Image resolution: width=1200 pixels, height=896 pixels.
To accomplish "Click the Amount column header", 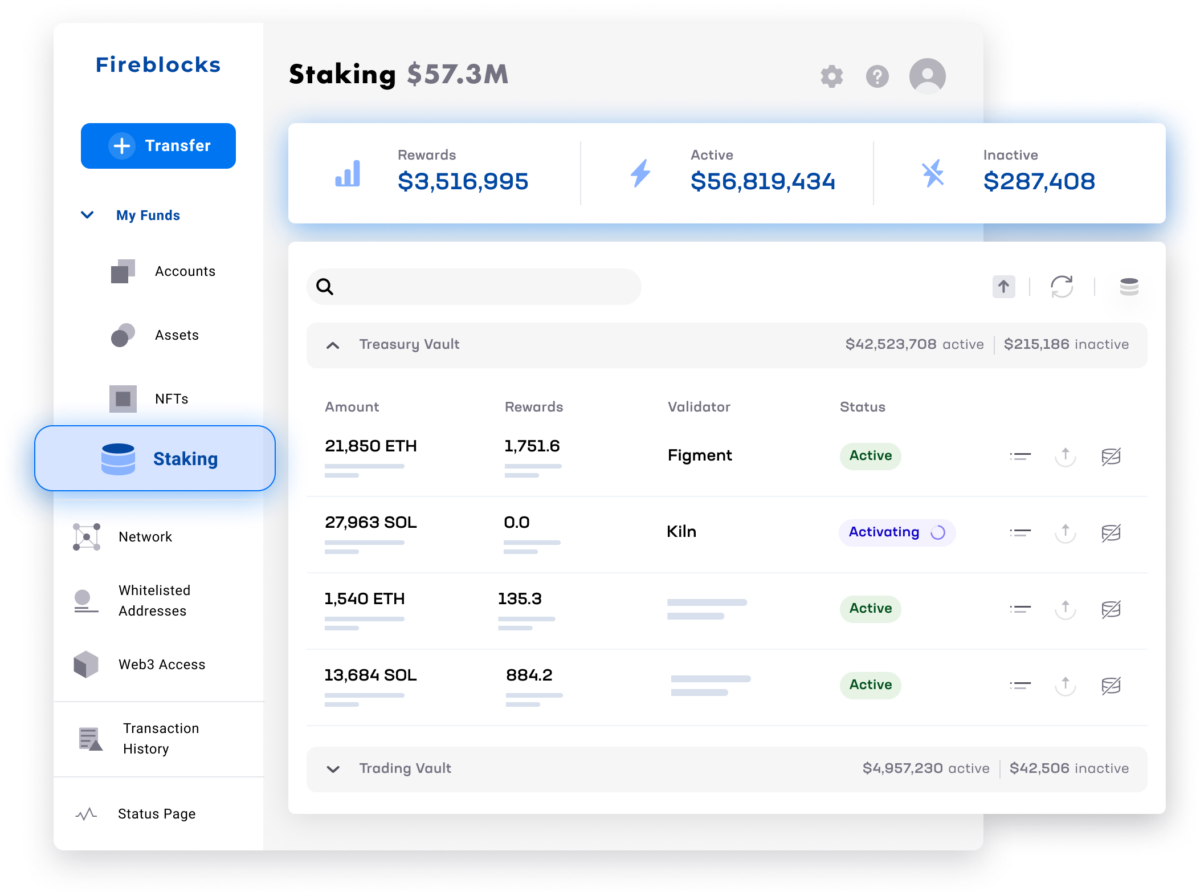I will [352, 407].
